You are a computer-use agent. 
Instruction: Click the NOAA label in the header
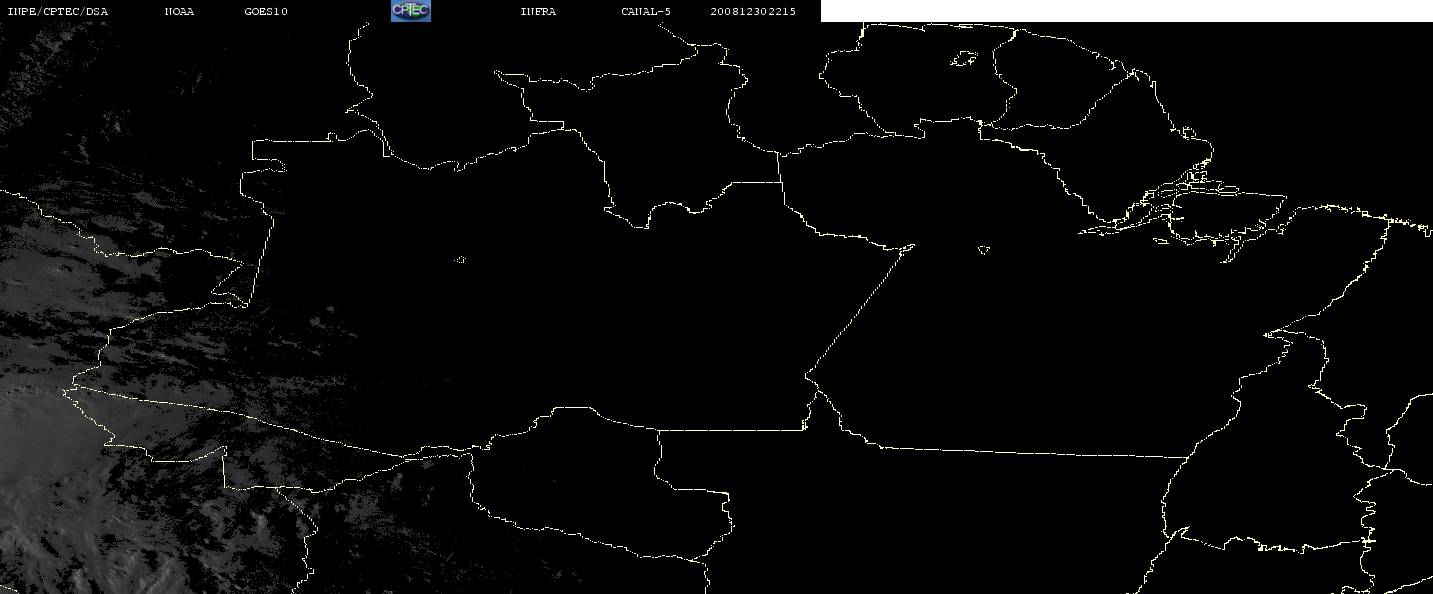point(179,11)
